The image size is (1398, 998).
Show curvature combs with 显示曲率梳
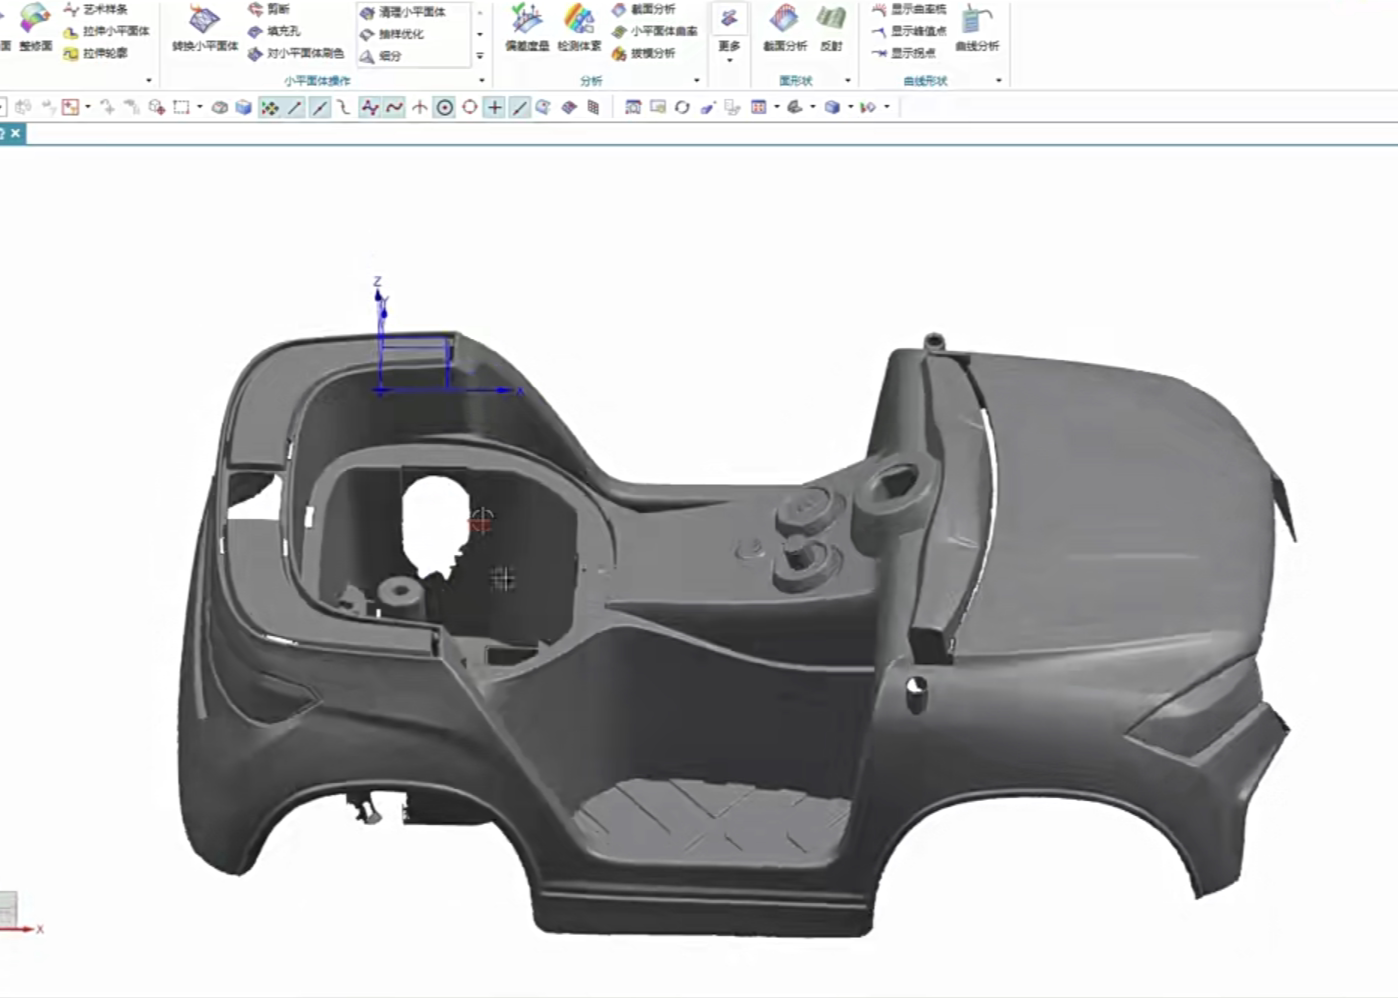click(x=908, y=9)
